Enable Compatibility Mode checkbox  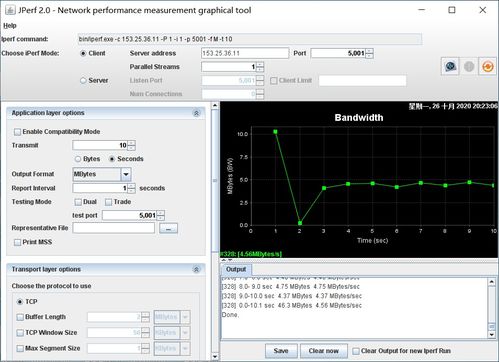tap(17, 132)
